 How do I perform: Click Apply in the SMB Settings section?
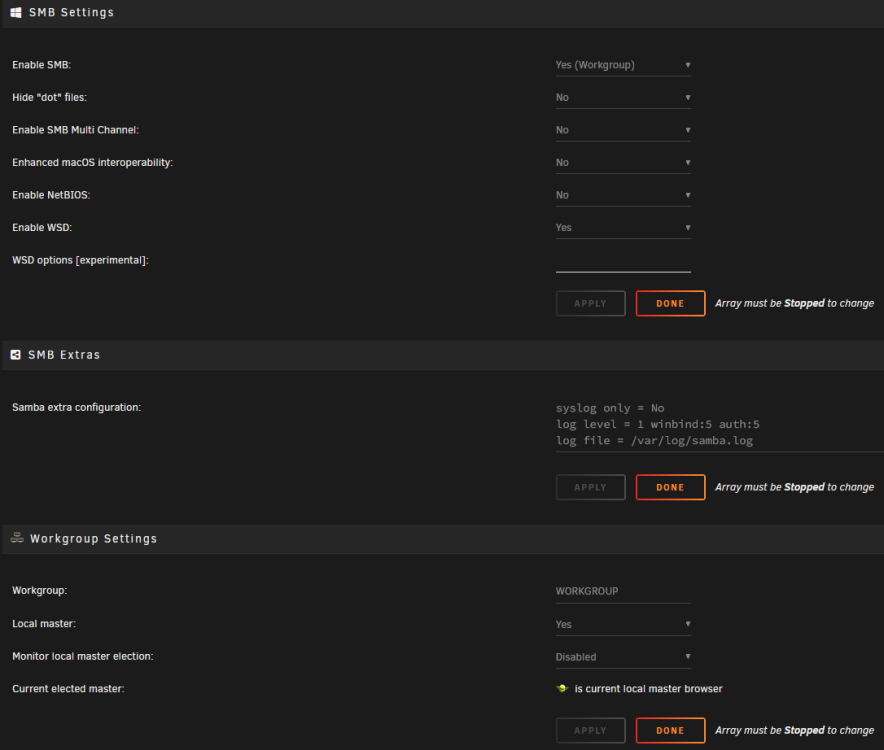(x=590, y=303)
